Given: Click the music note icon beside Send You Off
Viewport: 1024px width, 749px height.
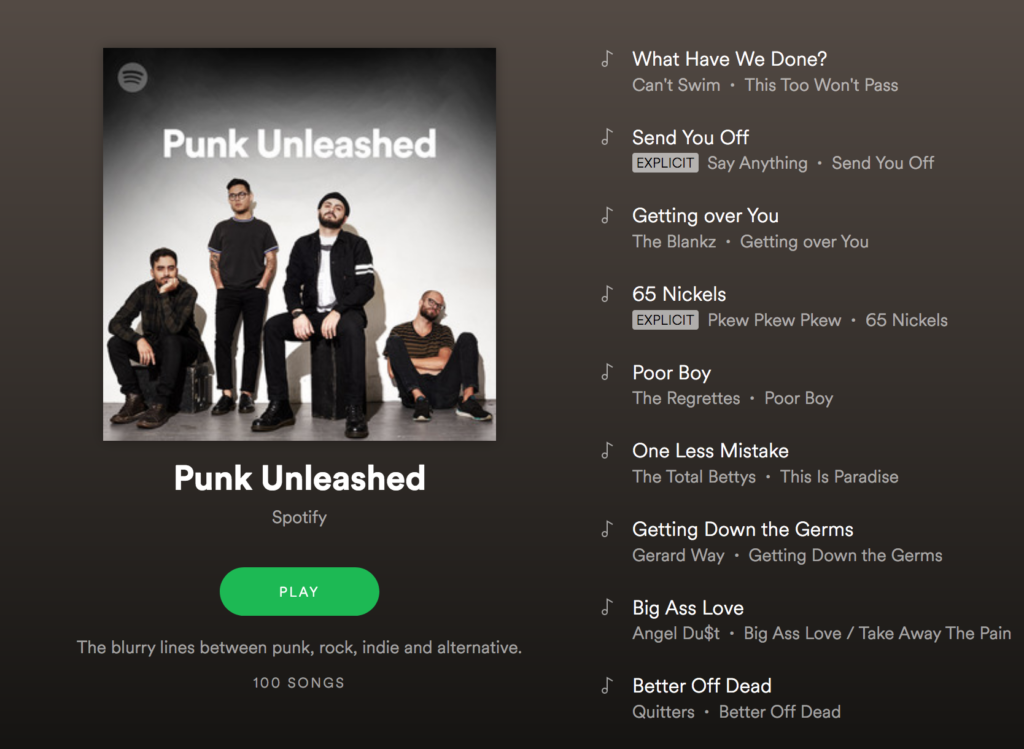Looking at the screenshot, I should coord(607,137).
